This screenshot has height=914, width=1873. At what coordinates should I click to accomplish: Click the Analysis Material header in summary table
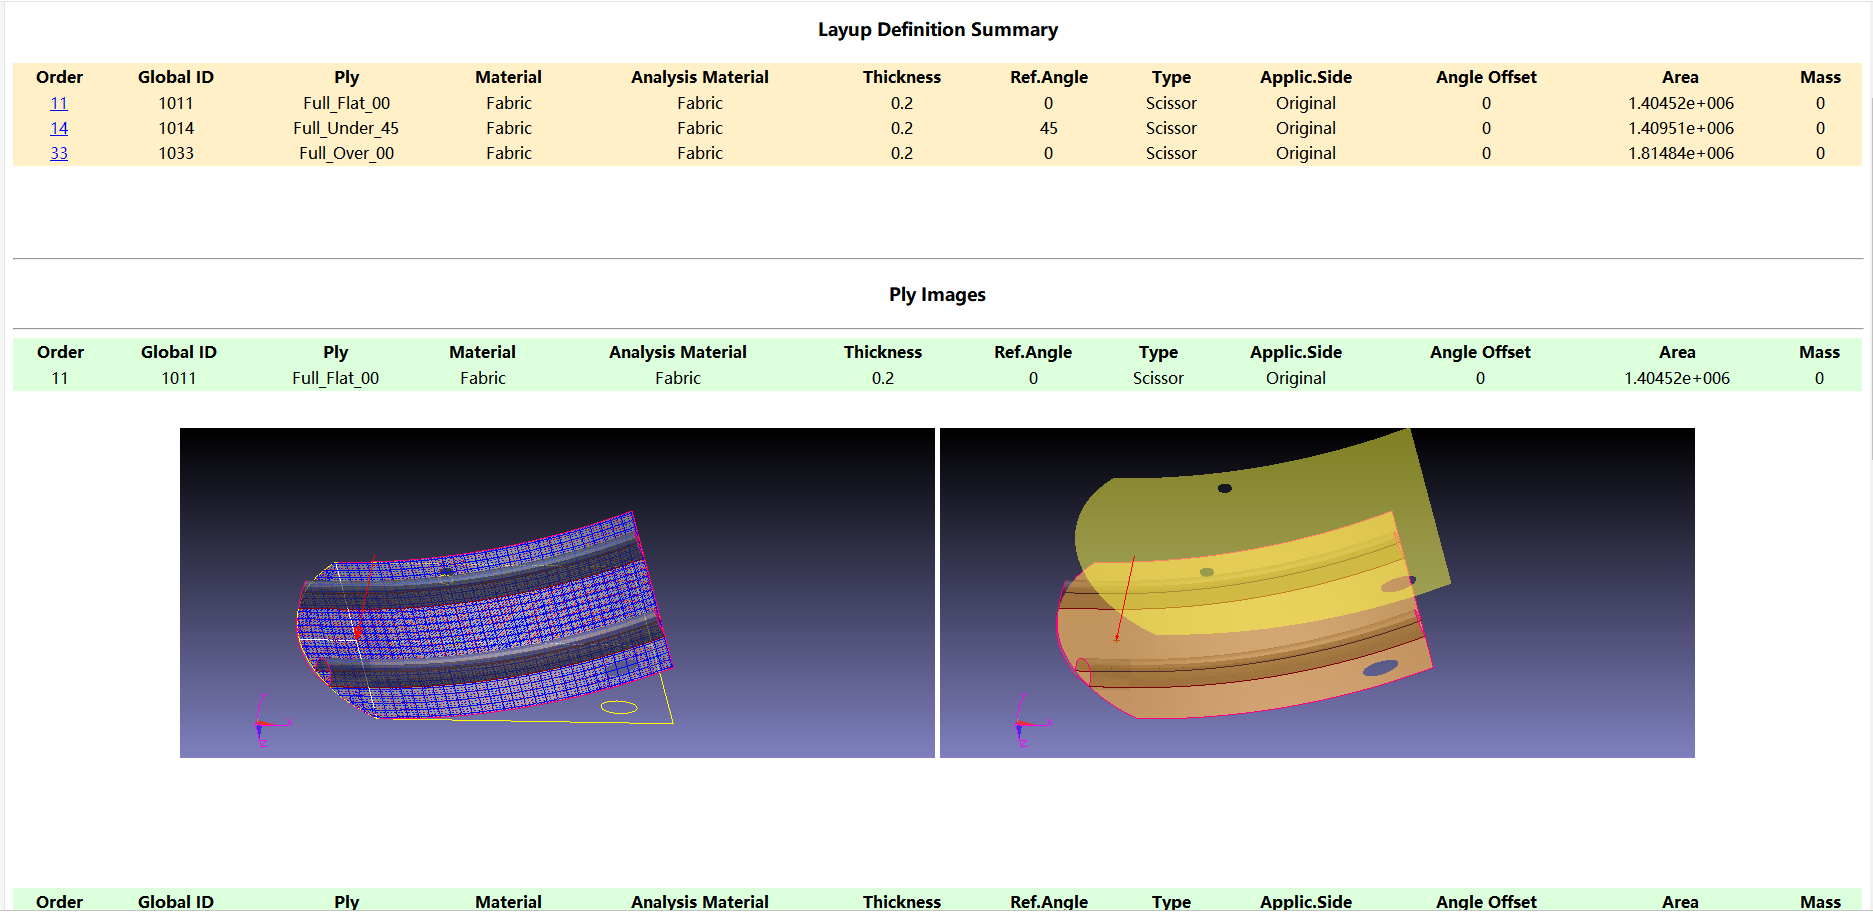click(x=700, y=77)
